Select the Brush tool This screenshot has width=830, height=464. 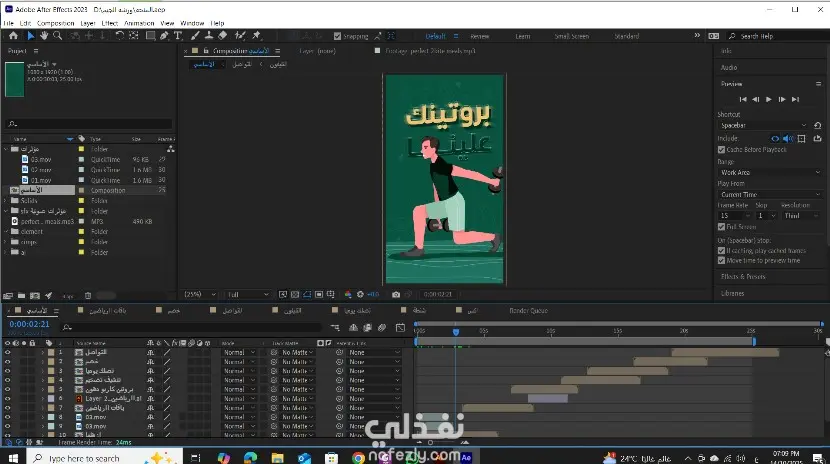tap(195, 35)
